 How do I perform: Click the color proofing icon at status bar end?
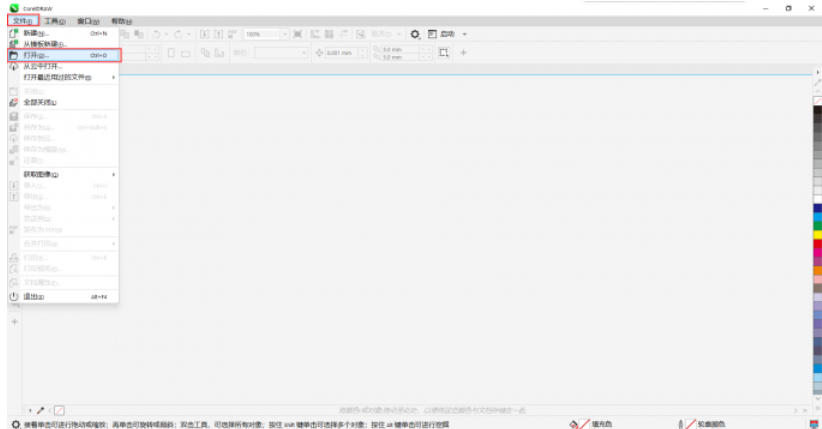pos(814,424)
